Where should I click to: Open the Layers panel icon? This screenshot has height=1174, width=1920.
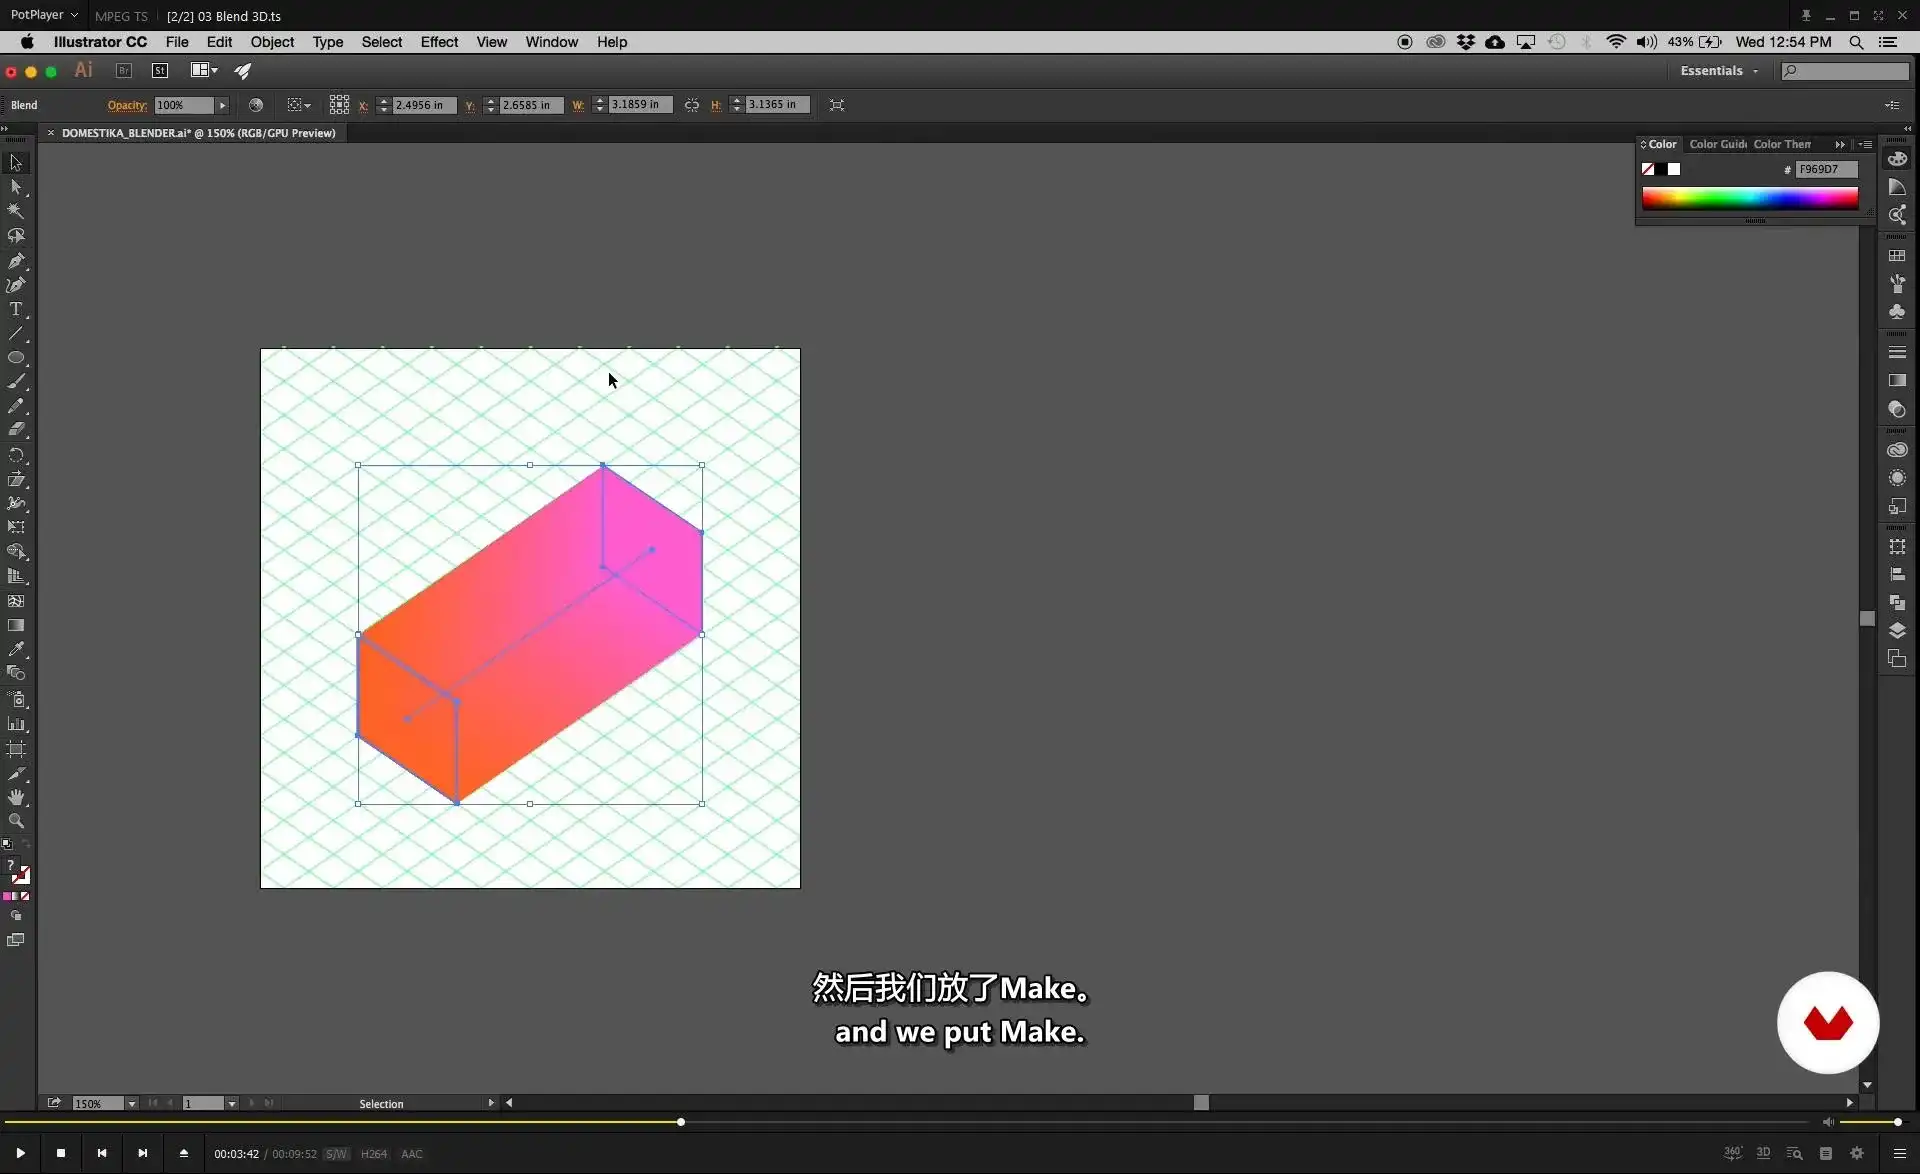[1897, 631]
